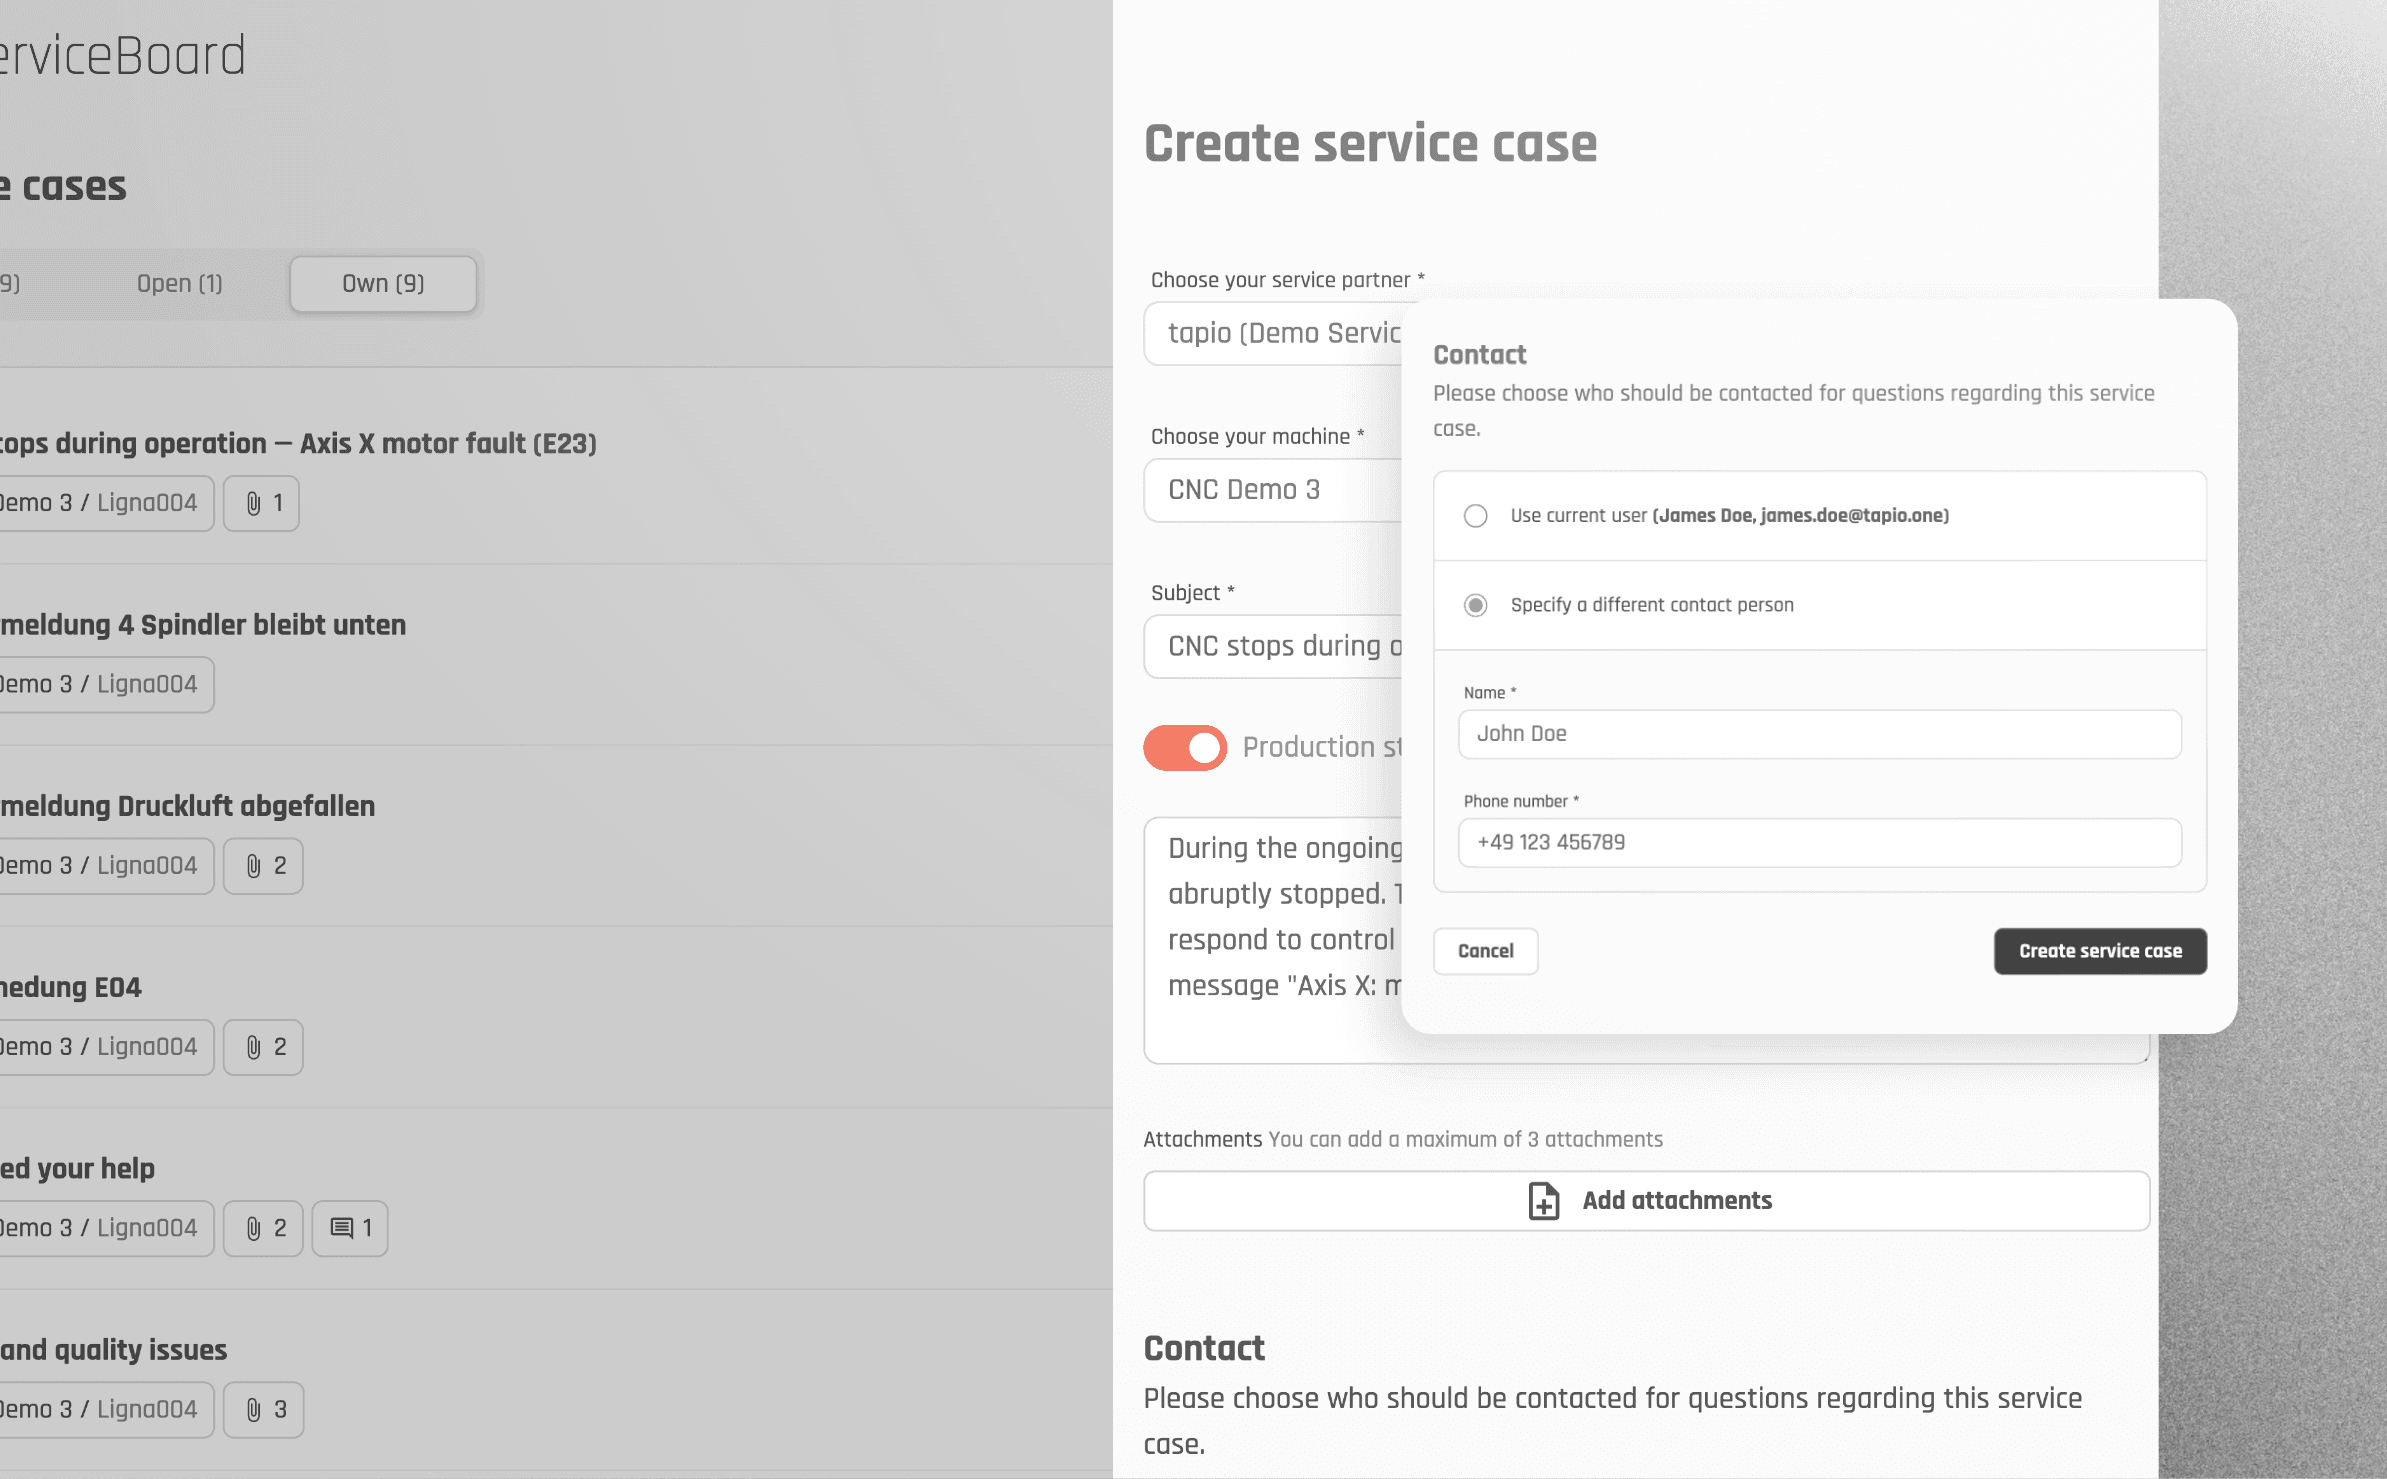This screenshot has width=2387, height=1479.
Task: Cancel the contact dialog
Action: [1485, 951]
